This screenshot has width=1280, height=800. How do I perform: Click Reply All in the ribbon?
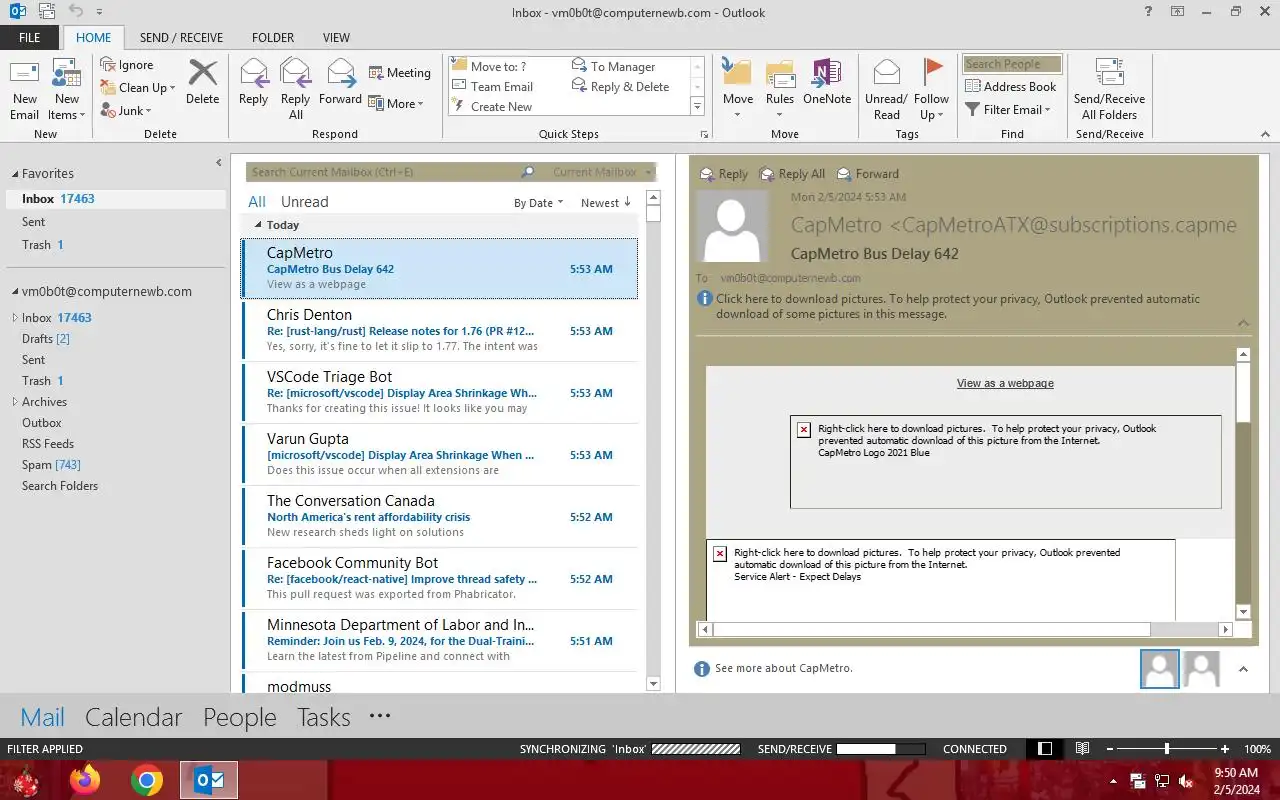(x=295, y=89)
